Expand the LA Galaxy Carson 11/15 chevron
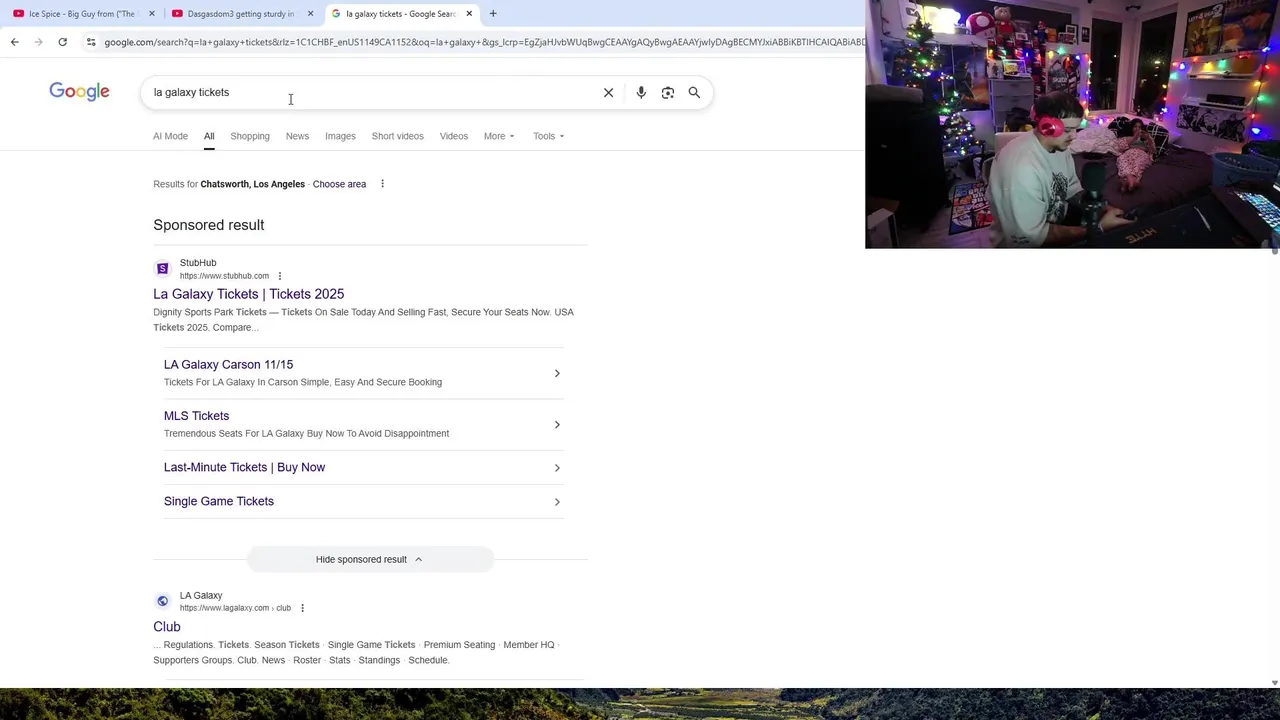 (557, 373)
